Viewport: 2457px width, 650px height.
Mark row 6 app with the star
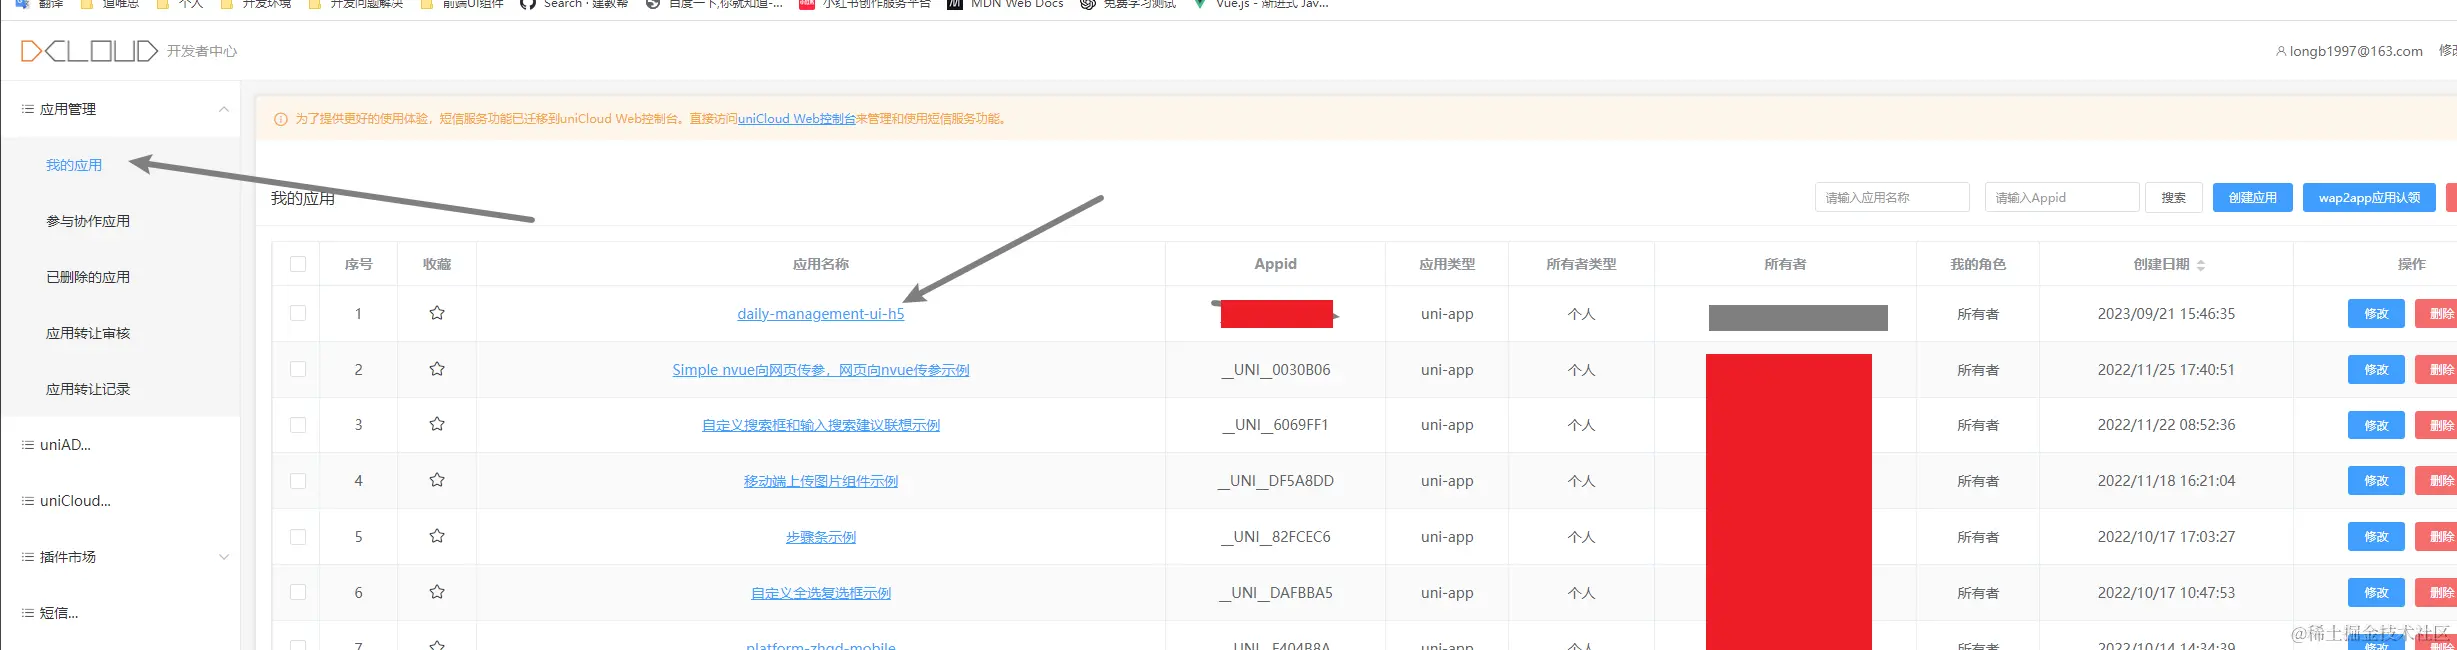point(437,592)
